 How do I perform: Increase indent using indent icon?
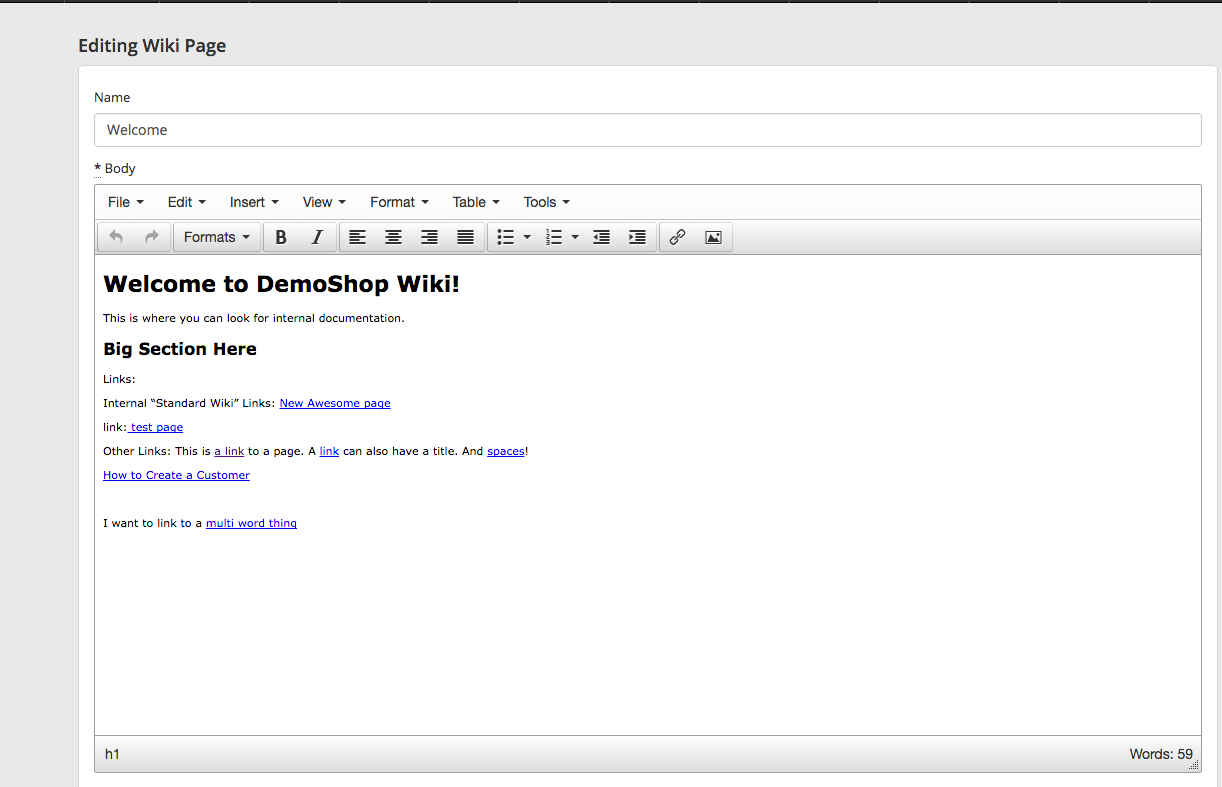[637, 237]
